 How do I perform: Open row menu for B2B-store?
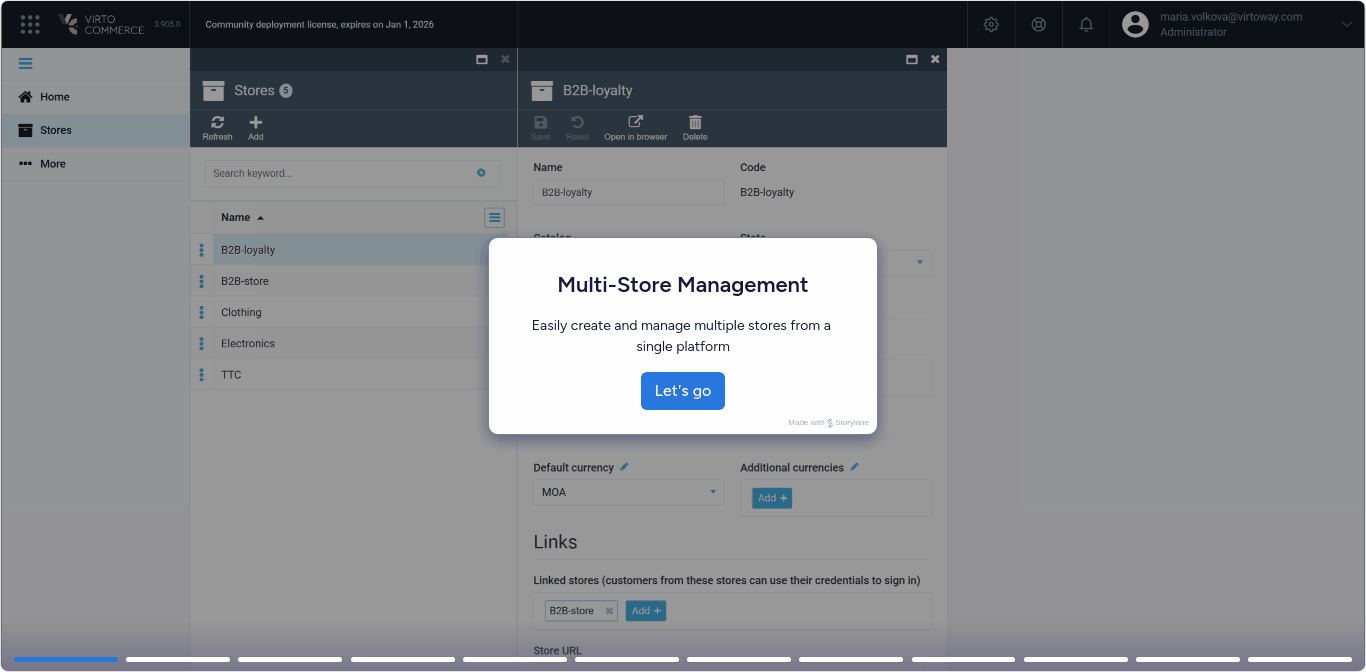(x=201, y=281)
